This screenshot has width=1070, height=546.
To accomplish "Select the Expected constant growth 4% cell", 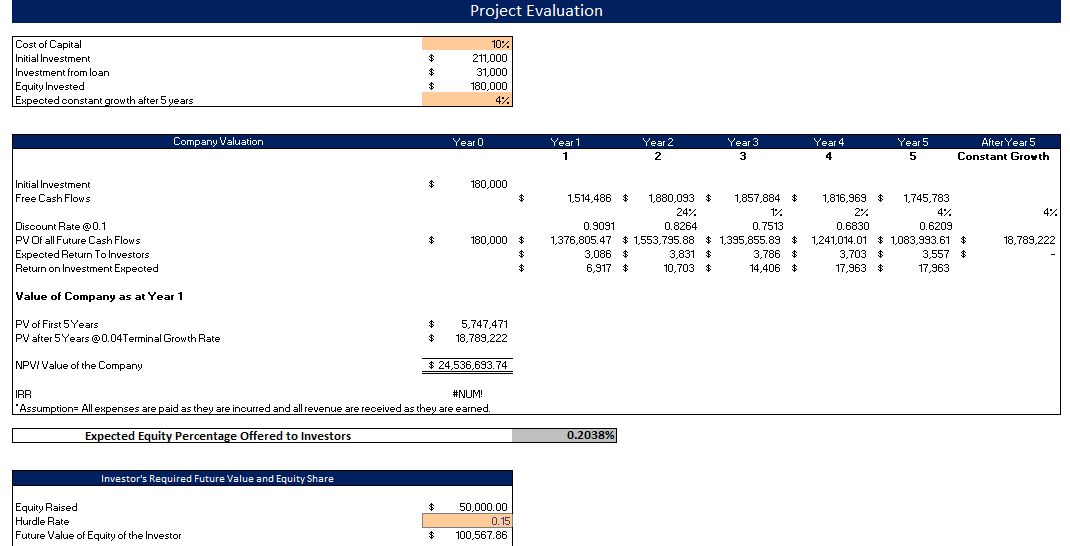I will (x=466, y=100).
